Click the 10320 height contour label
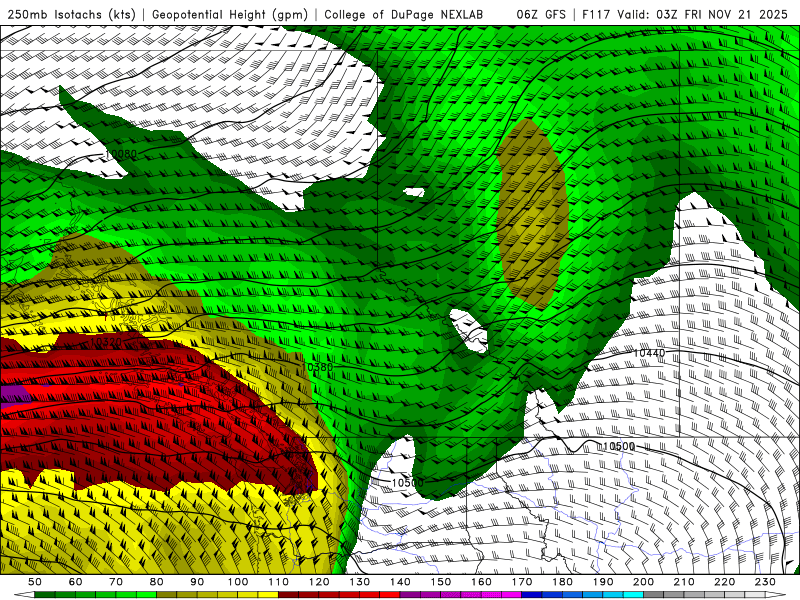This screenshot has width=800, height=600. click(106, 341)
